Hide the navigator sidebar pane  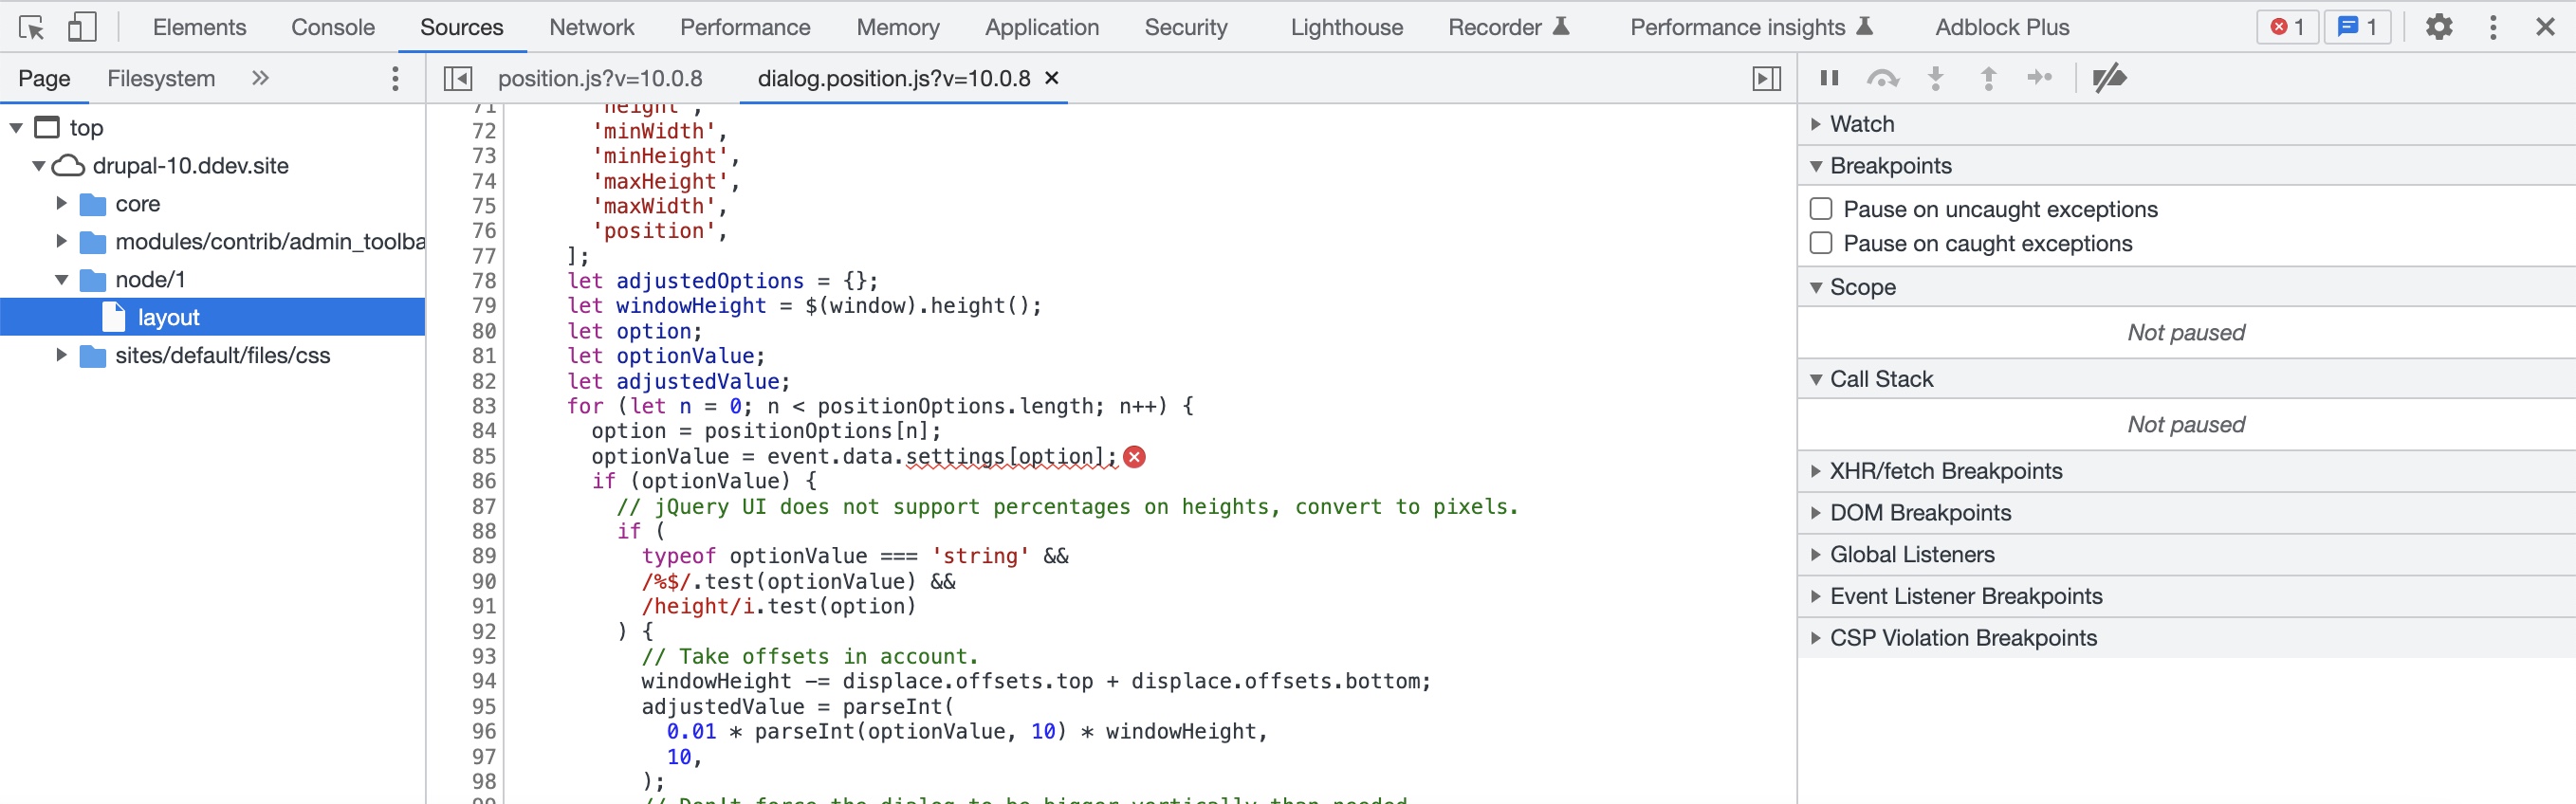pos(457,78)
